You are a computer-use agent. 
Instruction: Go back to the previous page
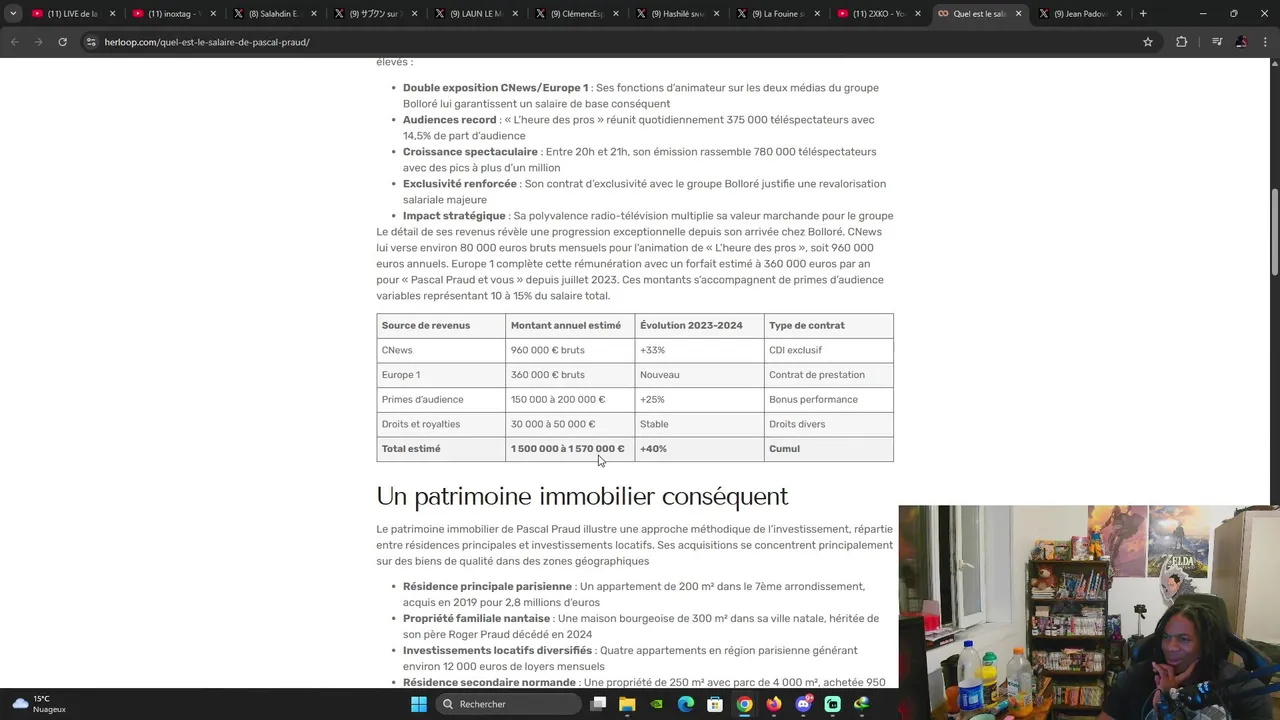14,42
